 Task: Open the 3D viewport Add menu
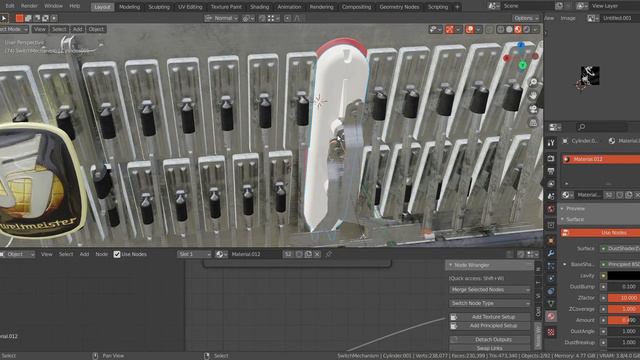point(77,29)
